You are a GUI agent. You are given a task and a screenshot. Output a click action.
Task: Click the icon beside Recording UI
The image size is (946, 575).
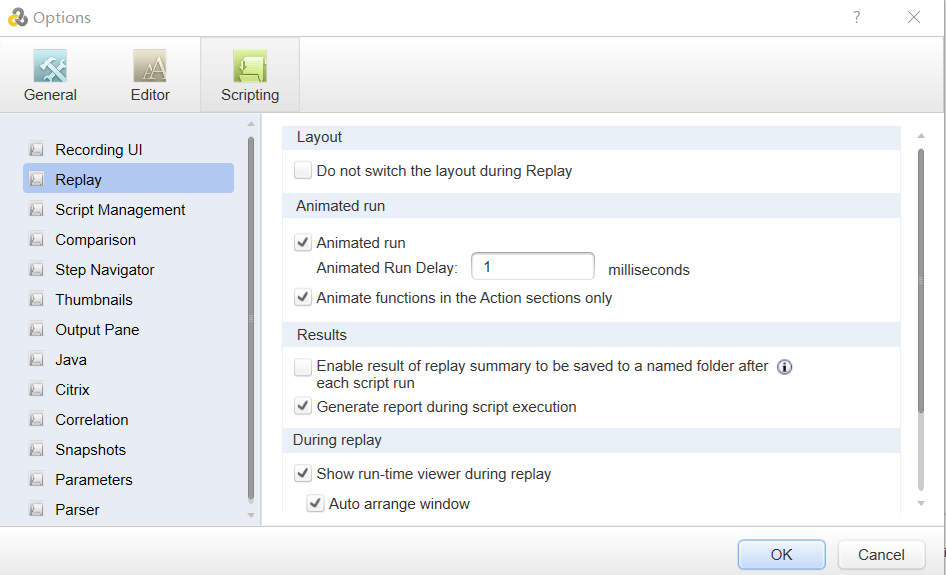click(36, 149)
